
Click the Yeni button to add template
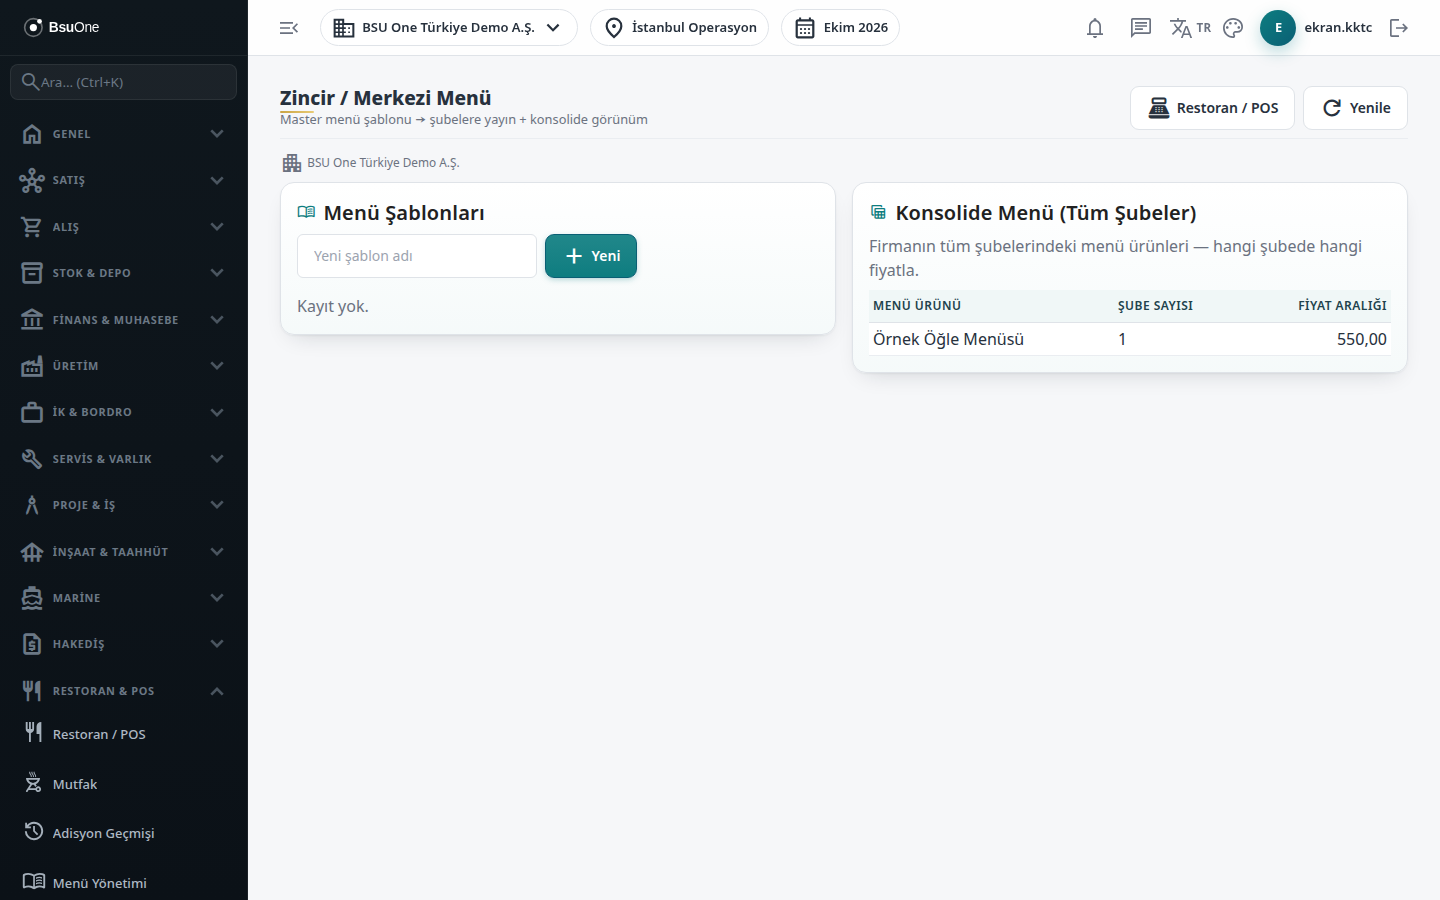(591, 256)
